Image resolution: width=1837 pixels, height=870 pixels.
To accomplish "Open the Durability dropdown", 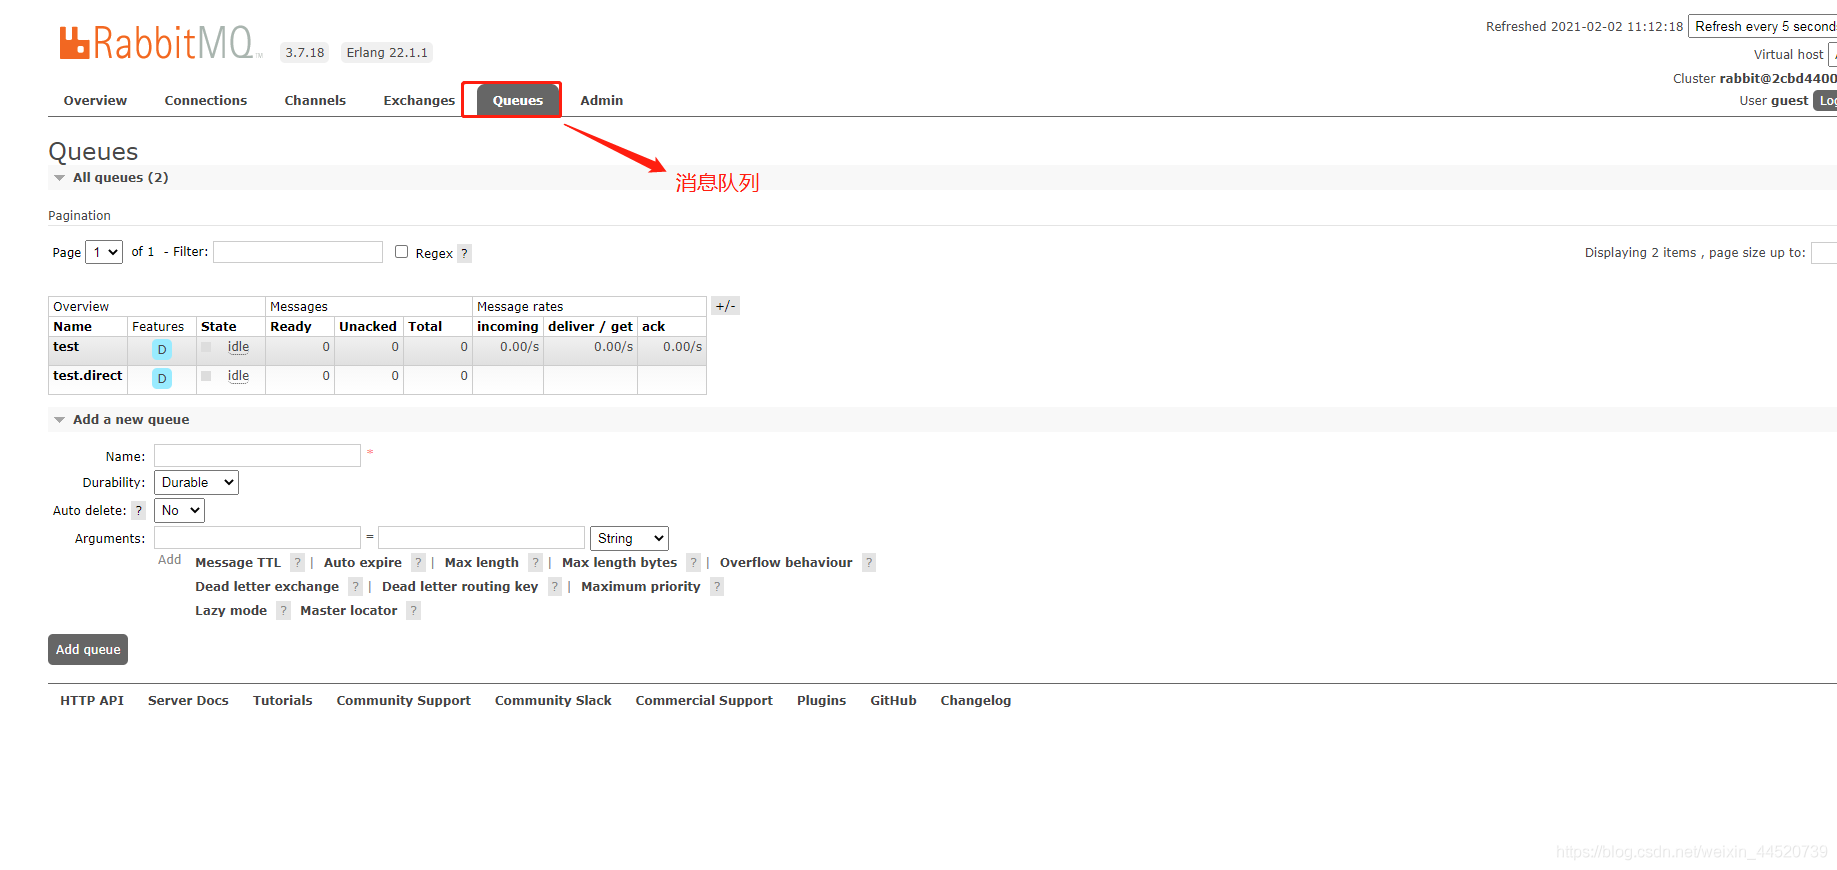I will (x=196, y=483).
